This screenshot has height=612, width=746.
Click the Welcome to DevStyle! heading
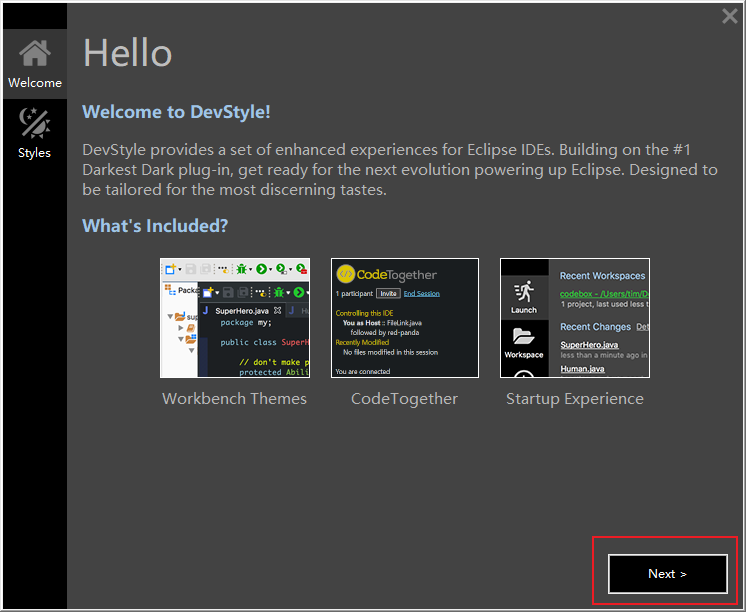point(177,112)
